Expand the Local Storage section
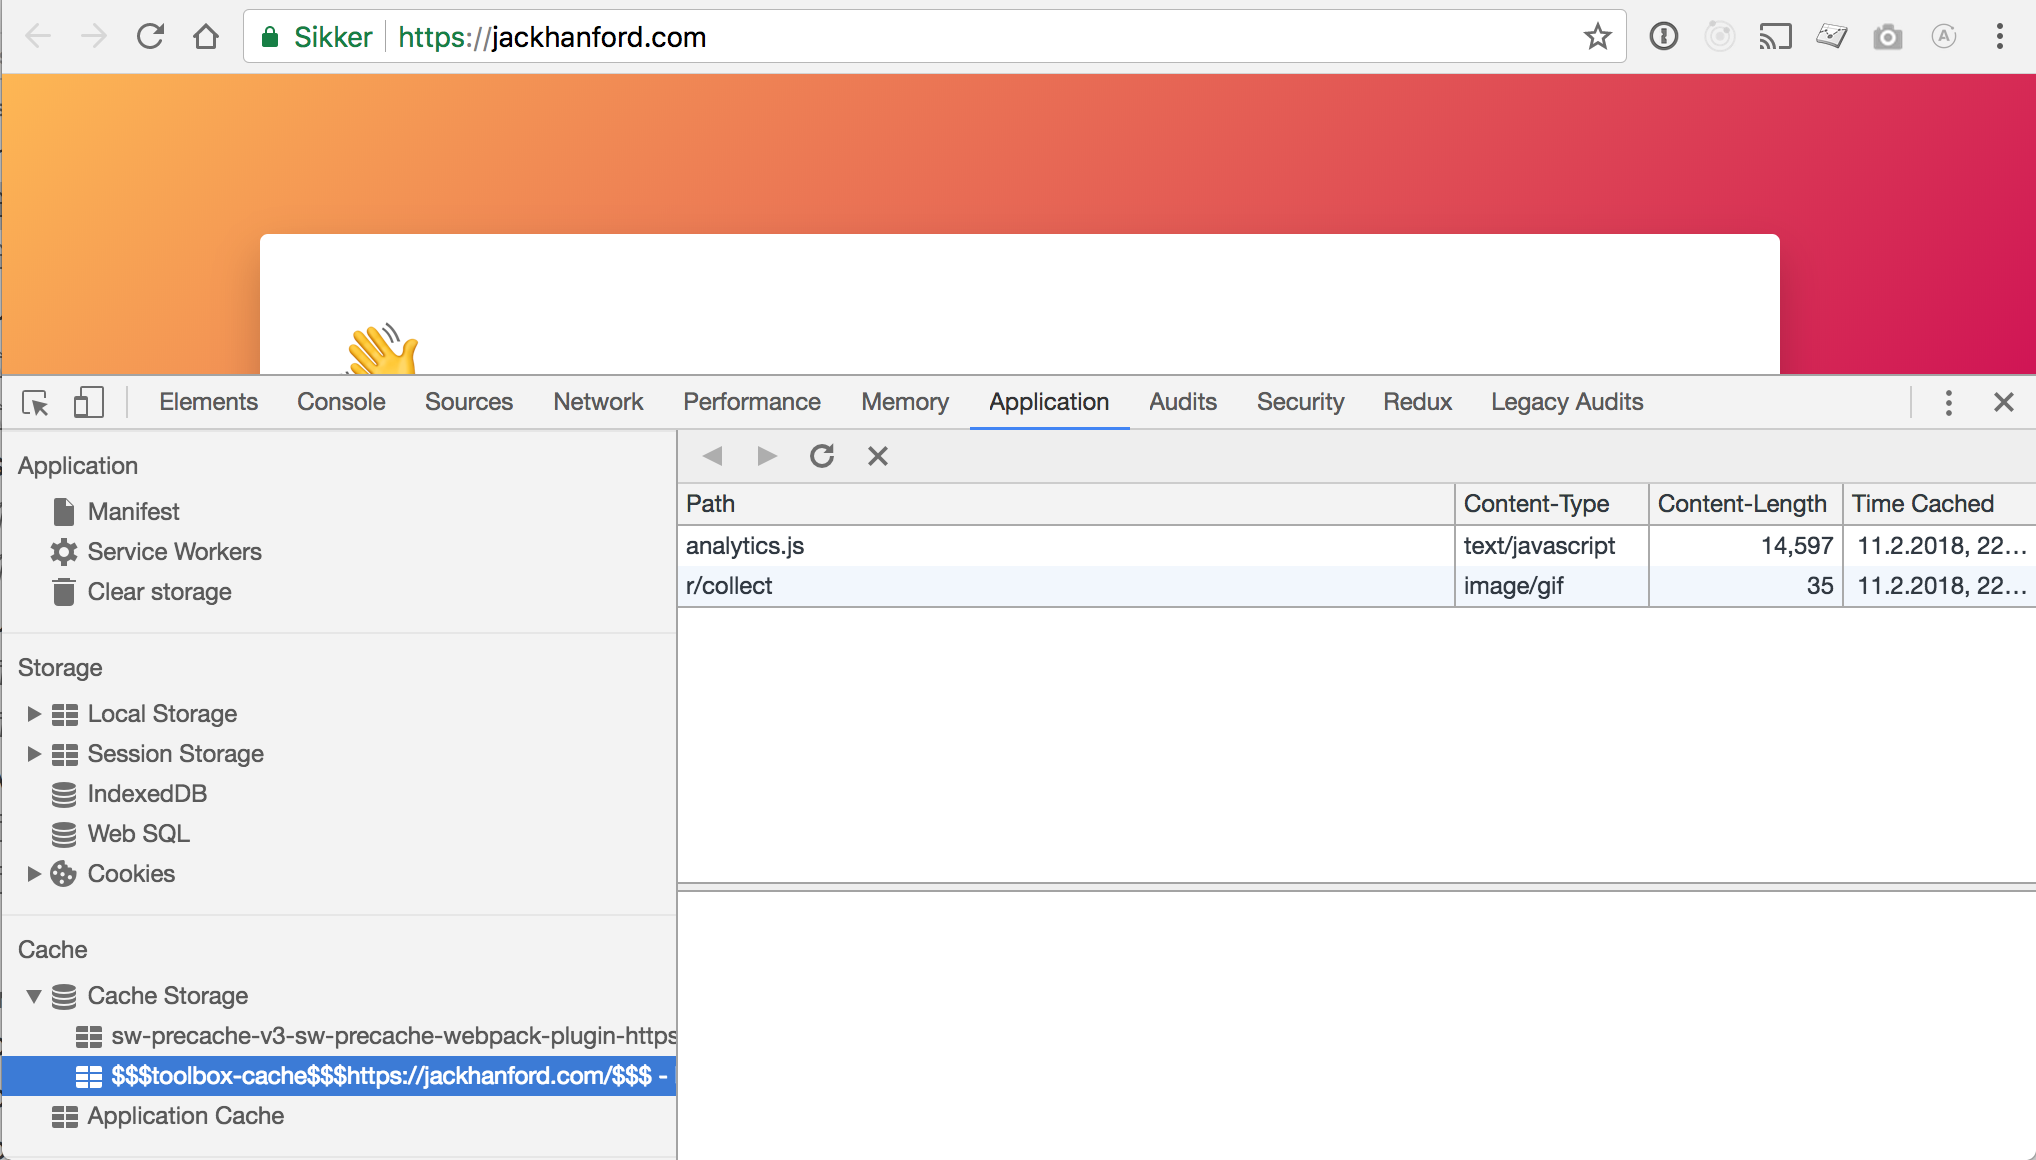 click(33, 713)
